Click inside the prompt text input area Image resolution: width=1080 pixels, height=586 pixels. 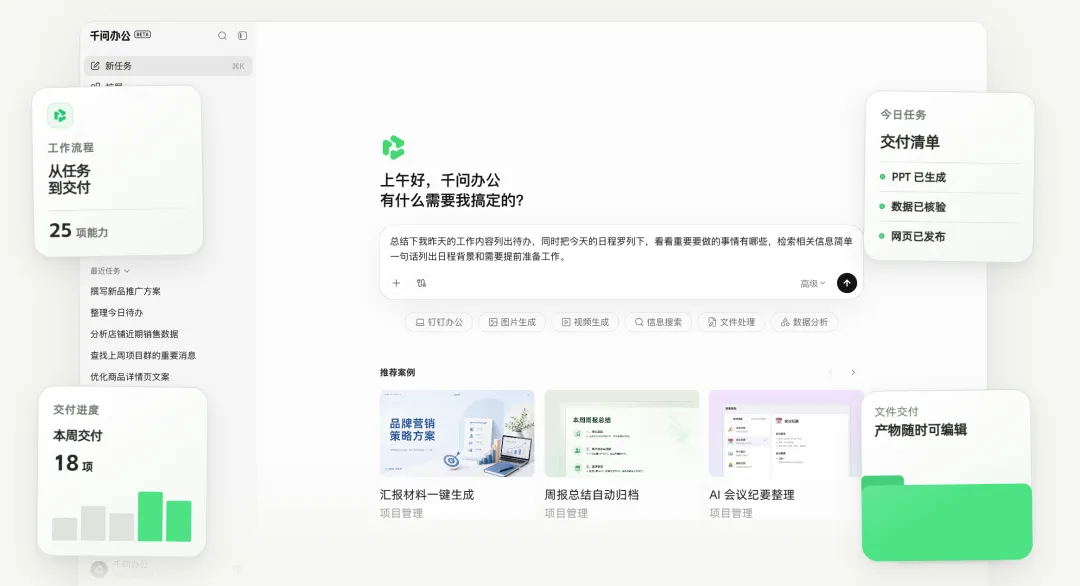[x=621, y=249]
